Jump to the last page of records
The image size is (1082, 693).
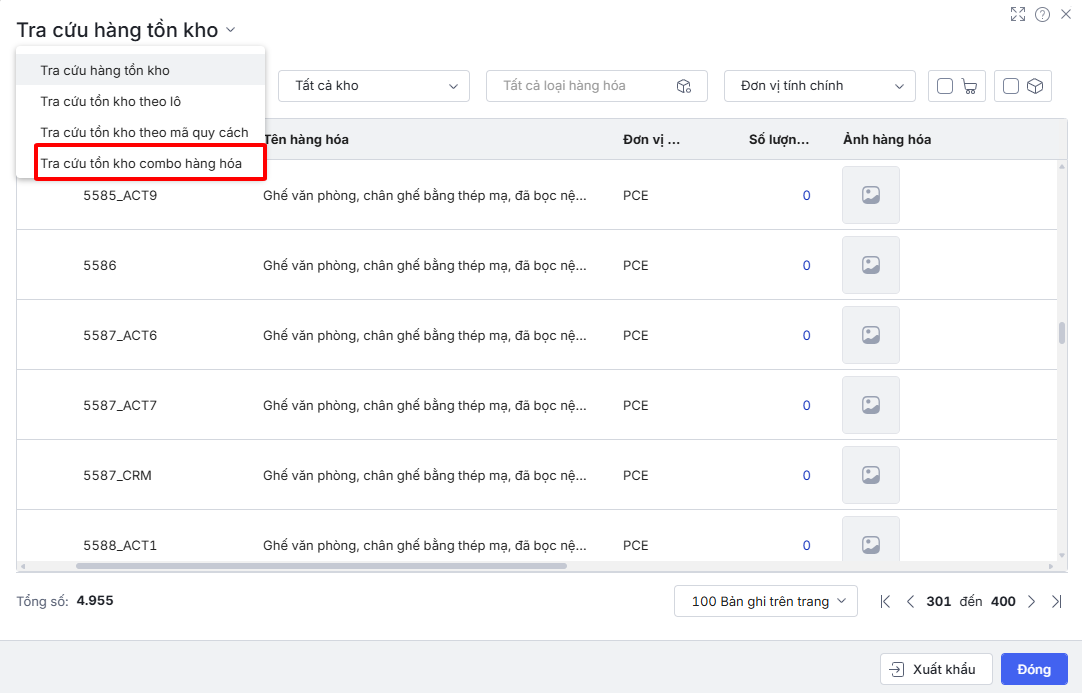point(1056,601)
